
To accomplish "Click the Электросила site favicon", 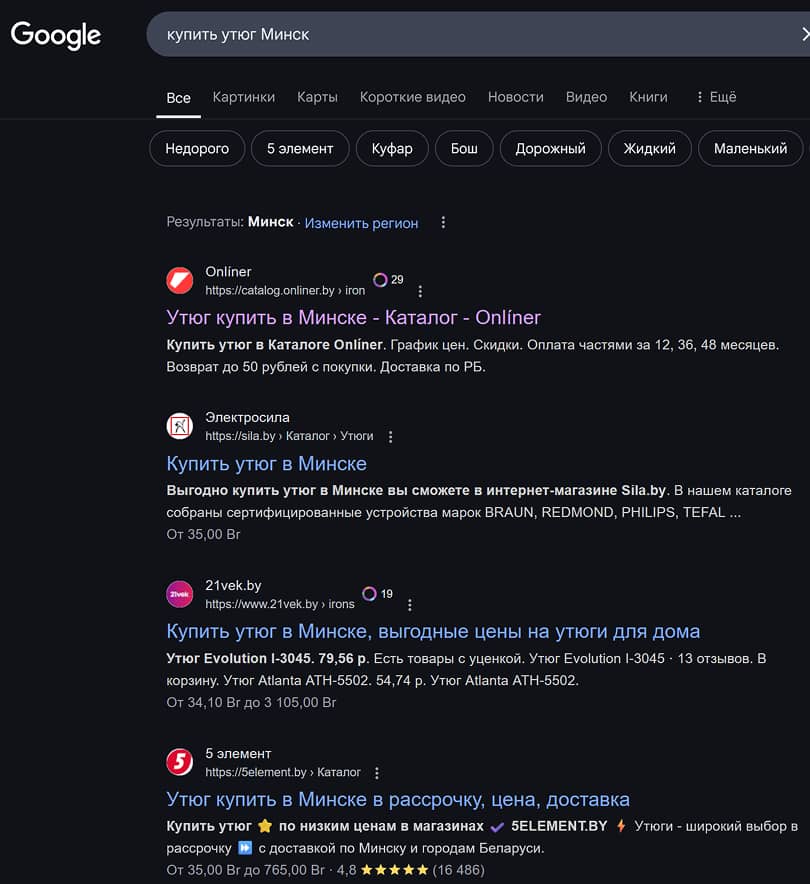I will click(x=180, y=426).
